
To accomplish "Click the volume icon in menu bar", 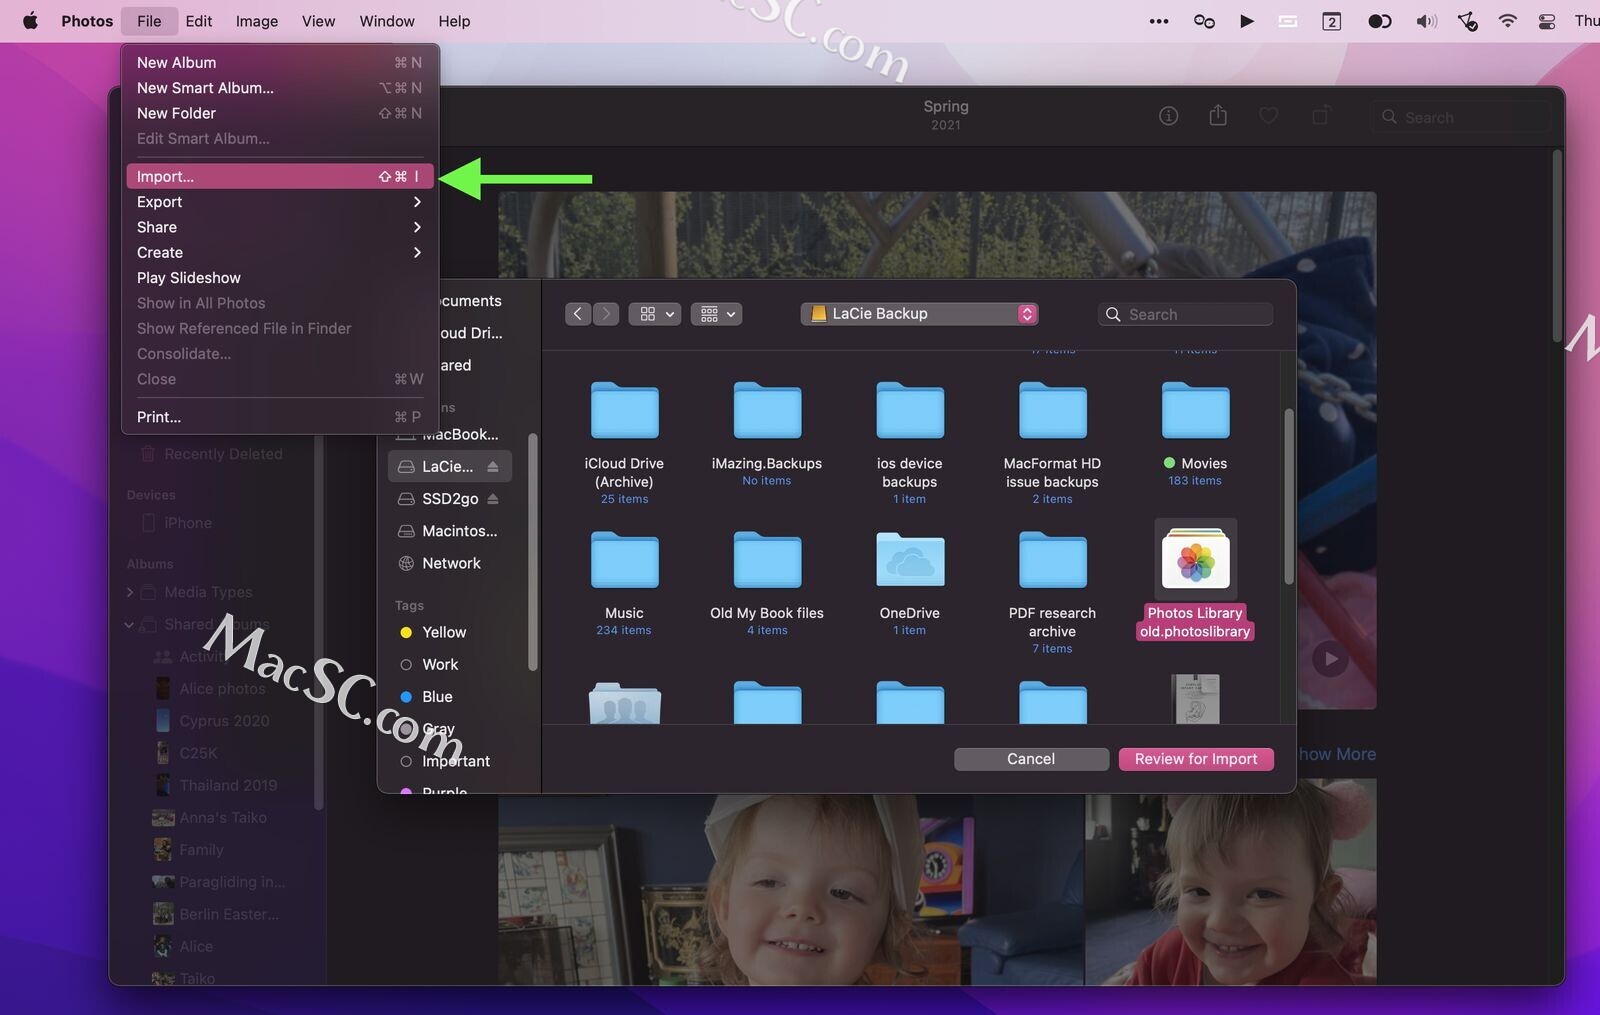I will click(x=1426, y=21).
